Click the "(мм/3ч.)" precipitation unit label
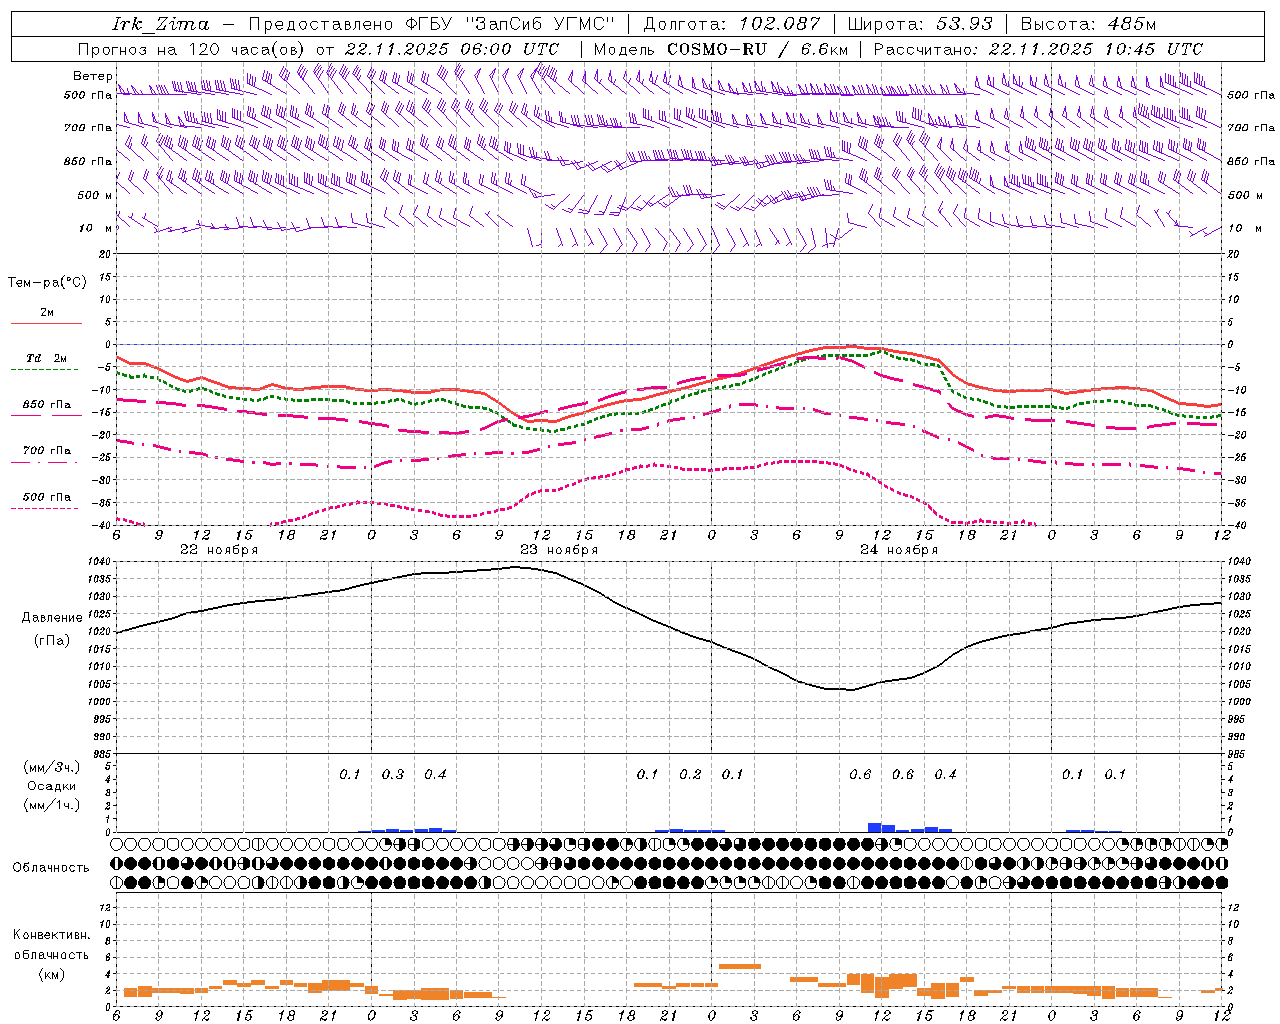Viewport: 1280px width, 1024px height. pos(51,767)
